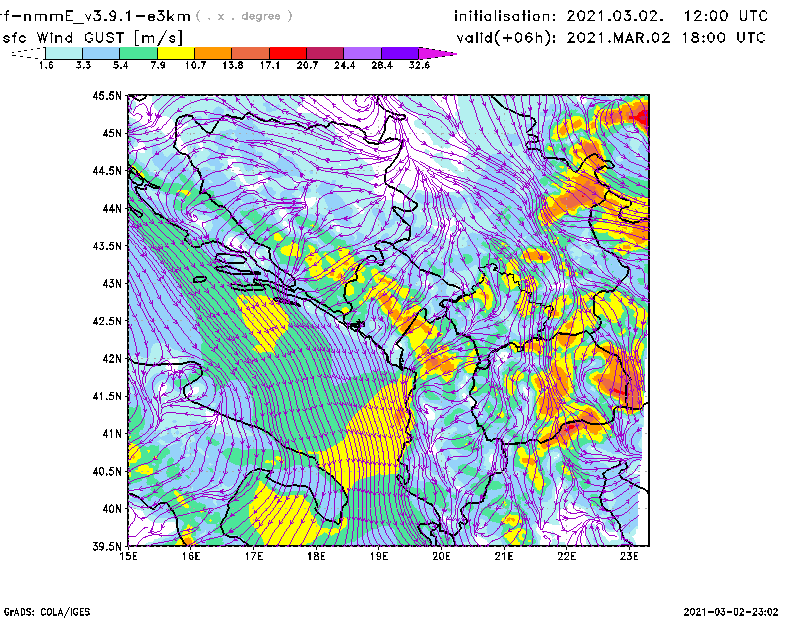Click the '43.5N' latitude label
Screen dimensions: 800x618
[x=107, y=246]
